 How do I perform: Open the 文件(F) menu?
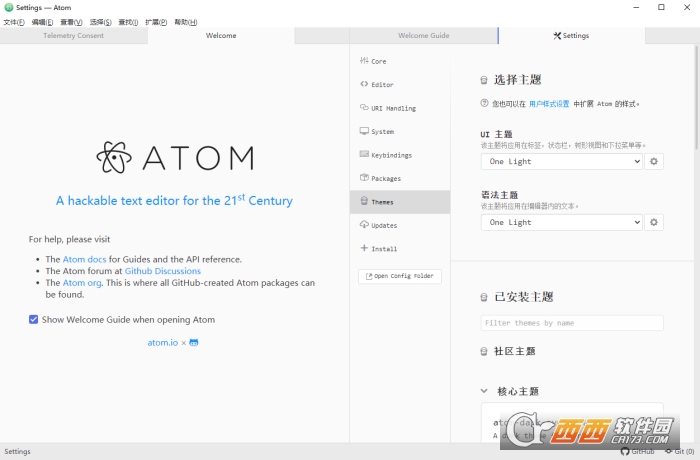tap(14, 22)
